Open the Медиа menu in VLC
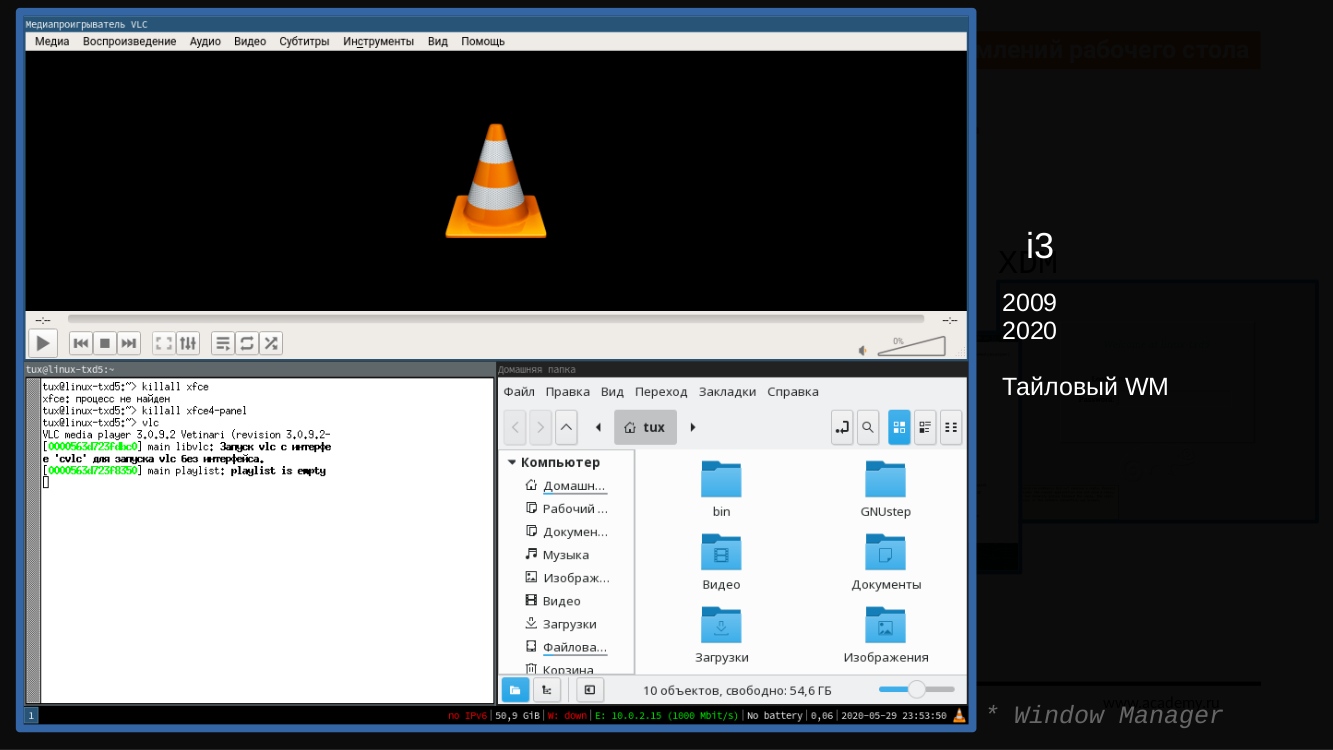The width and height of the screenshot is (1333, 750). (x=52, y=41)
